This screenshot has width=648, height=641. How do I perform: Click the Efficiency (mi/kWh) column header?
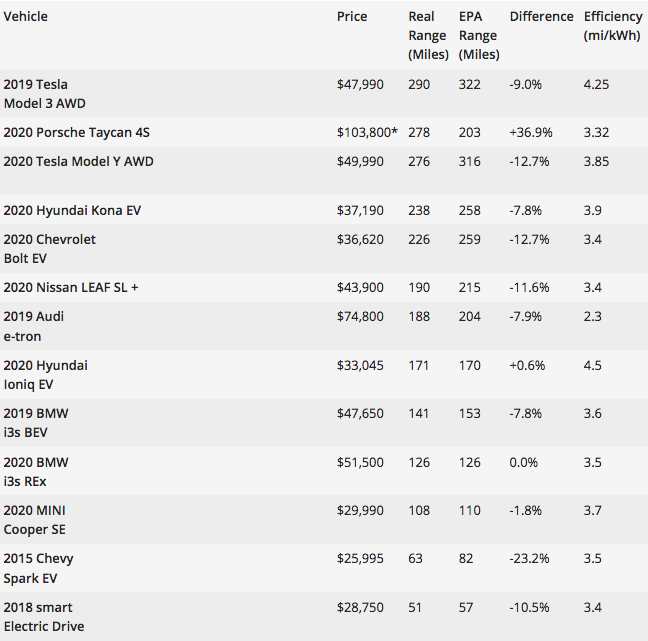click(614, 26)
